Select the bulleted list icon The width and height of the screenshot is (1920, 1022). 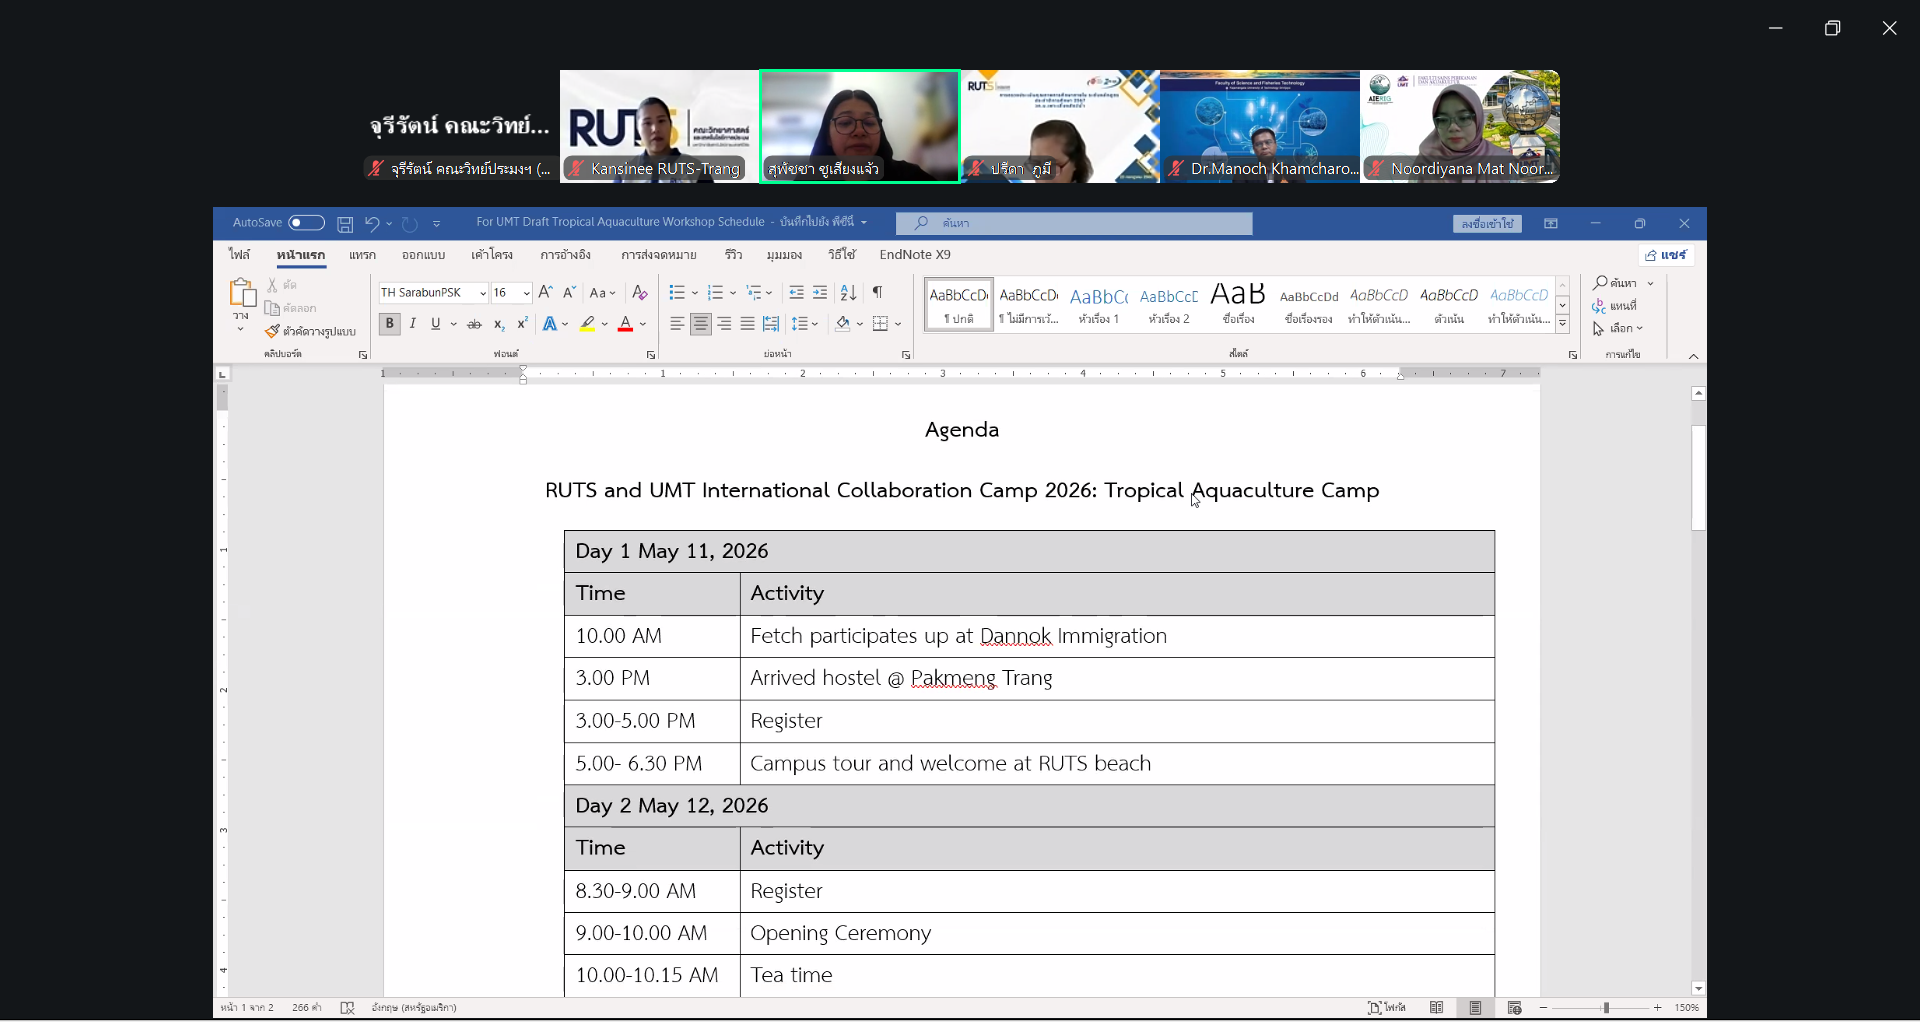tap(677, 293)
